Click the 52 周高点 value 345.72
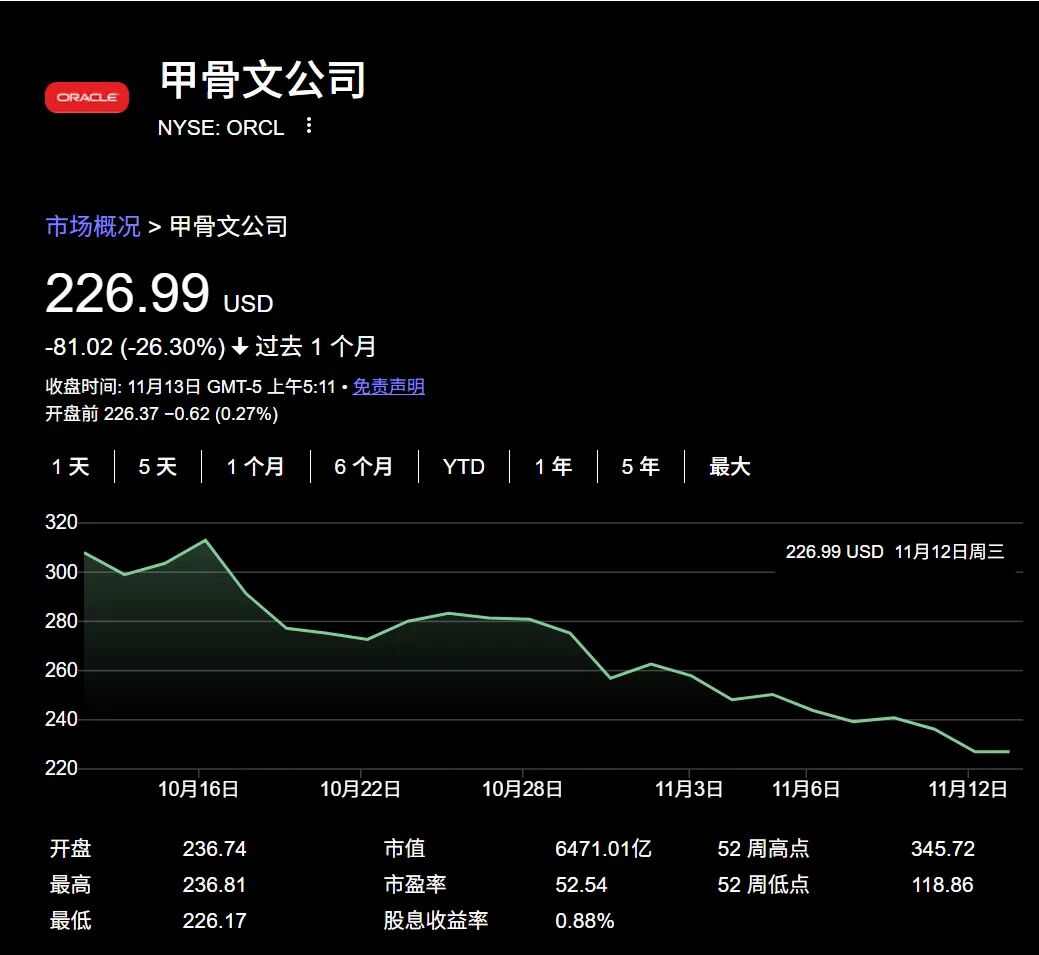The width and height of the screenshot is (1039, 955). tap(942, 848)
